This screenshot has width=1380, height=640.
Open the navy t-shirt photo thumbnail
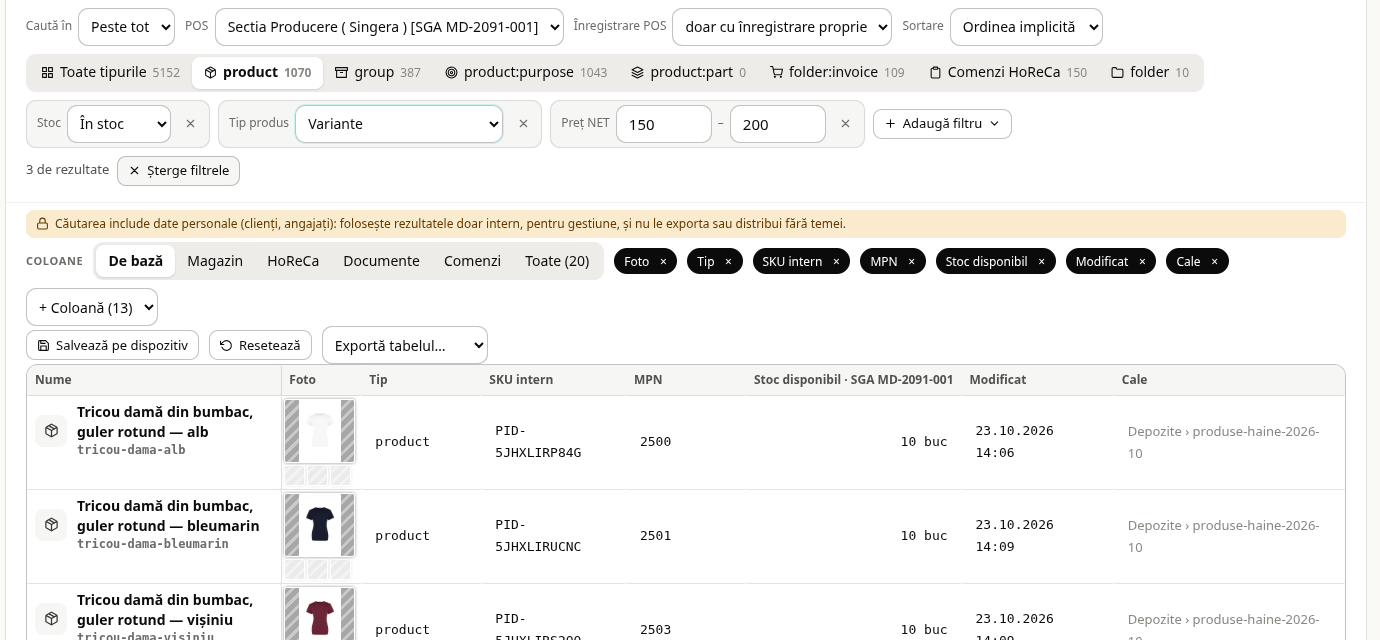(x=320, y=525)
